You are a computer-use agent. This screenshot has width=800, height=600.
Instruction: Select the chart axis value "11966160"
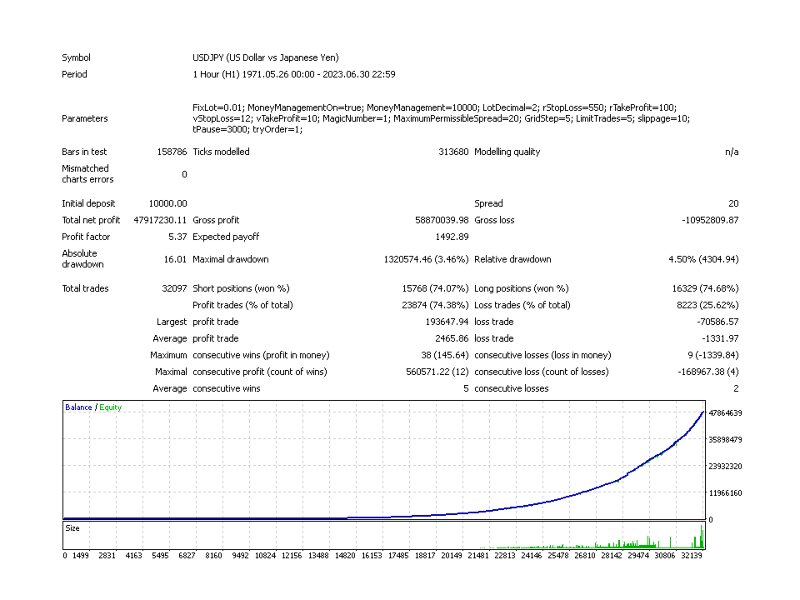(x=726, y=493)
